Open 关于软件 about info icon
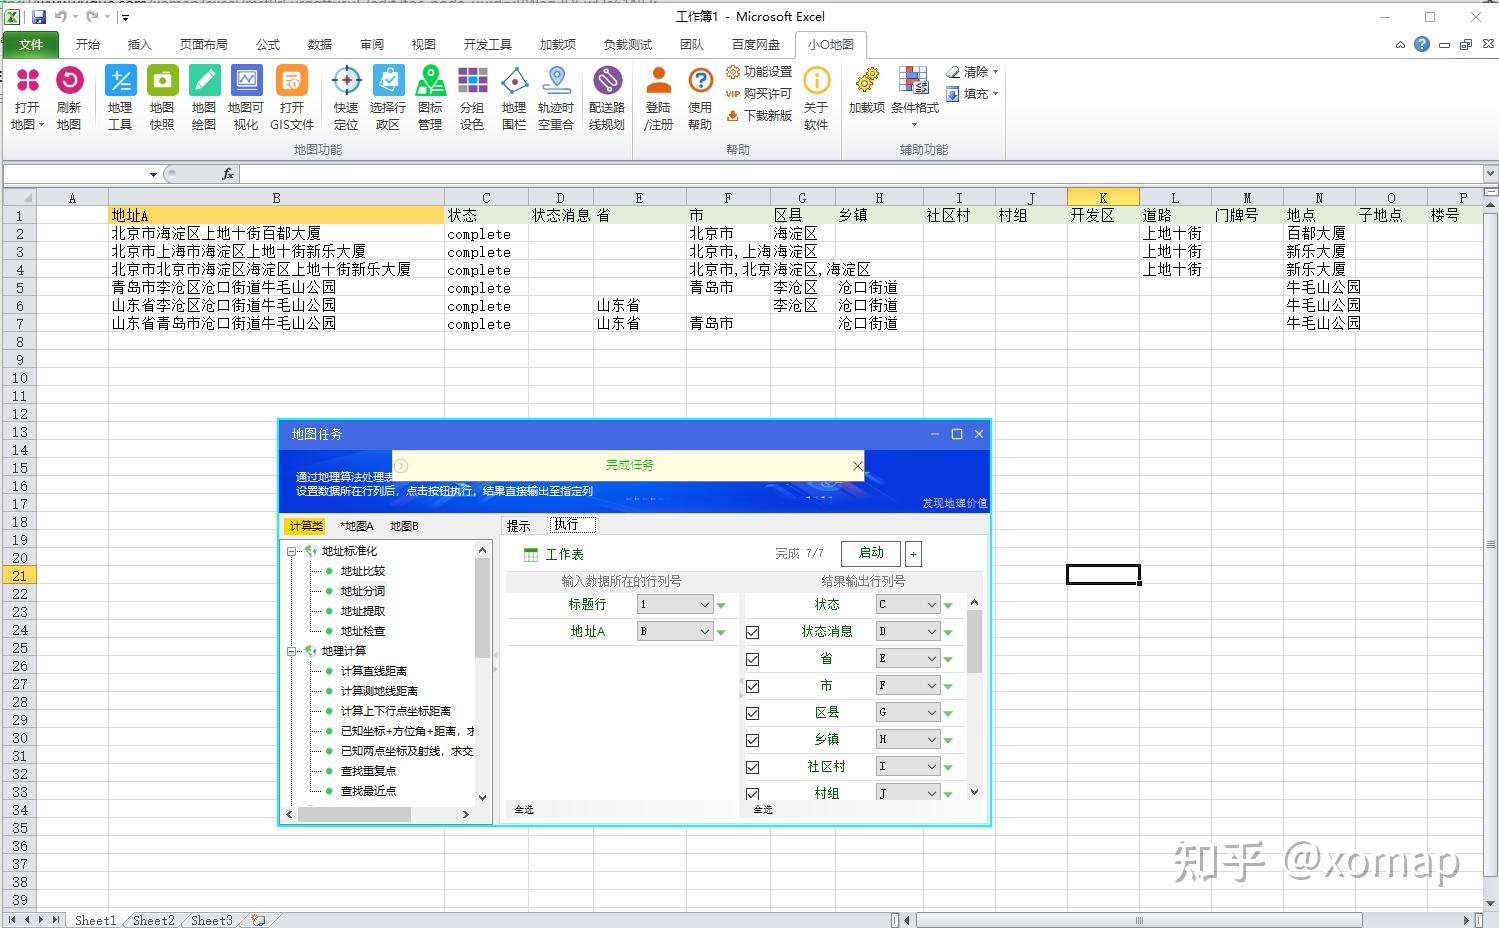The image size is (1499, 928). click(816, 97)
